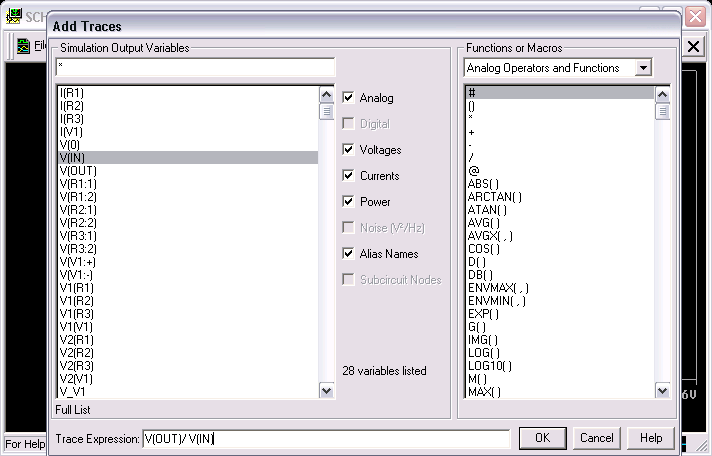Viewport: 712px width, 456px height.
Task: Select ABS( ) function
Action: pos(560,183)
